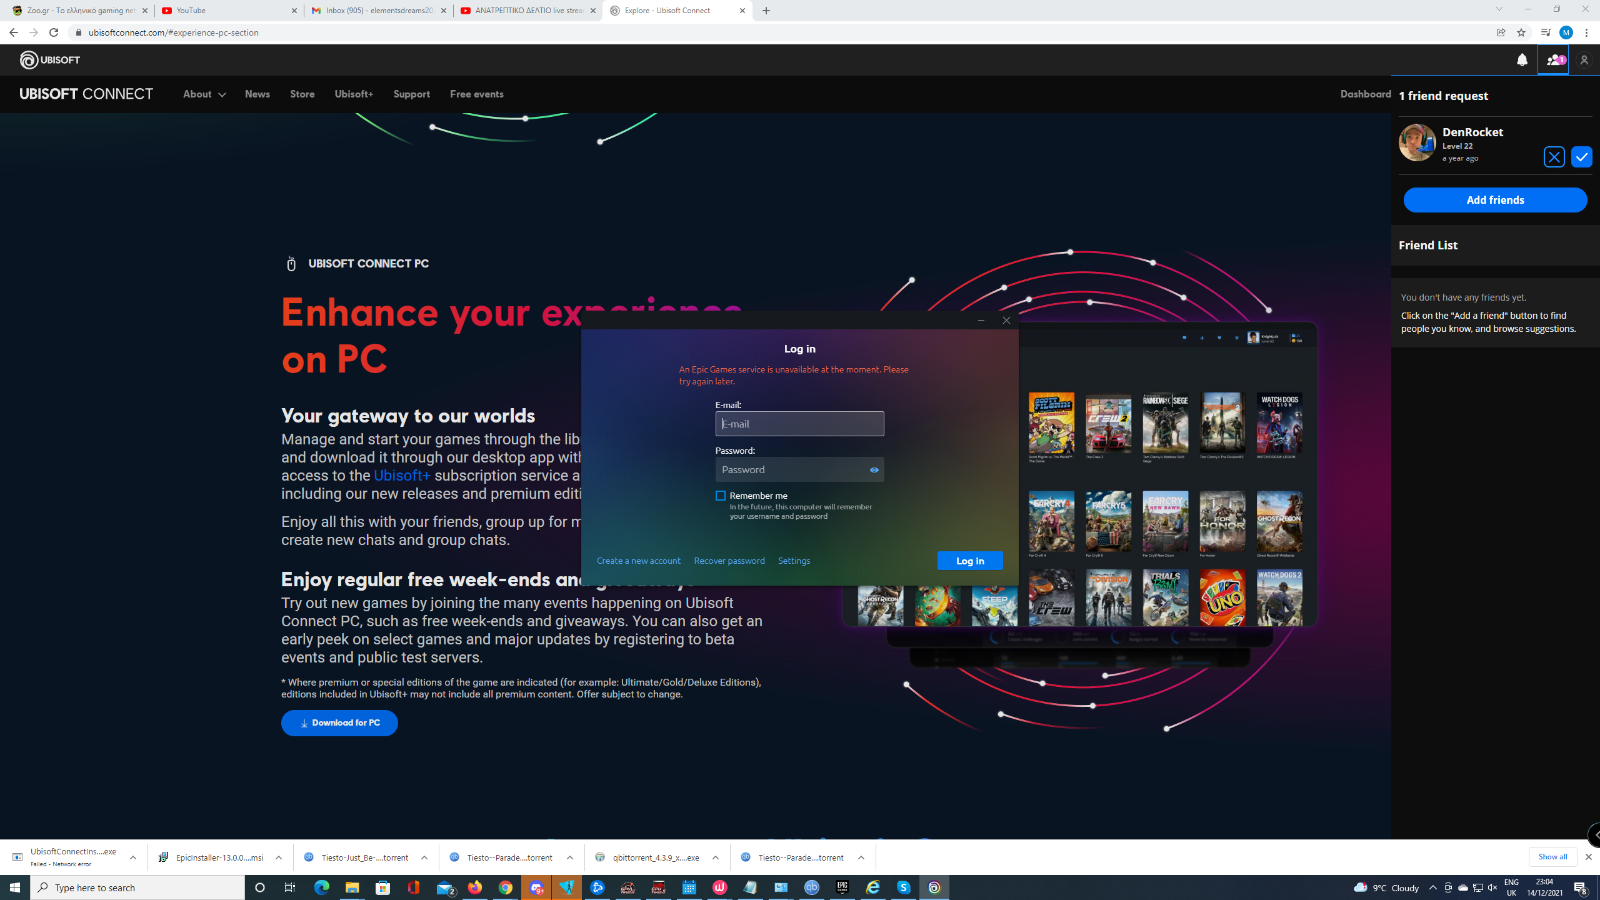Reload the page
The width and height of the screenshot is (1600, 900).
54,32
